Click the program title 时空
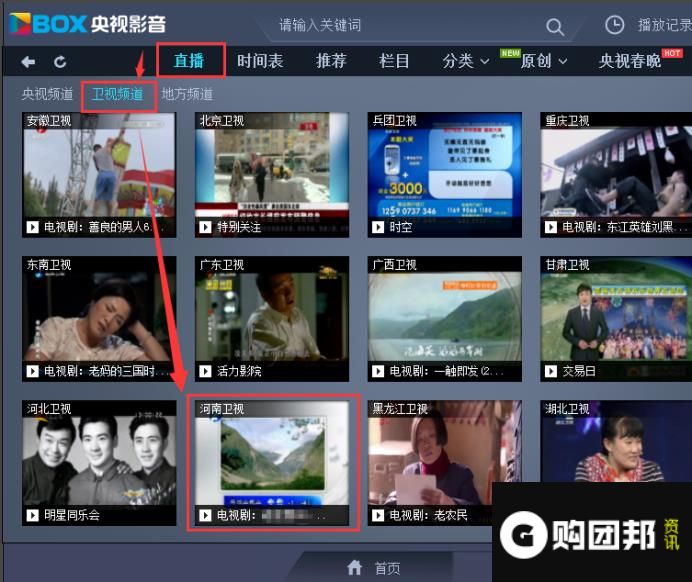 [x=401, y=227]
